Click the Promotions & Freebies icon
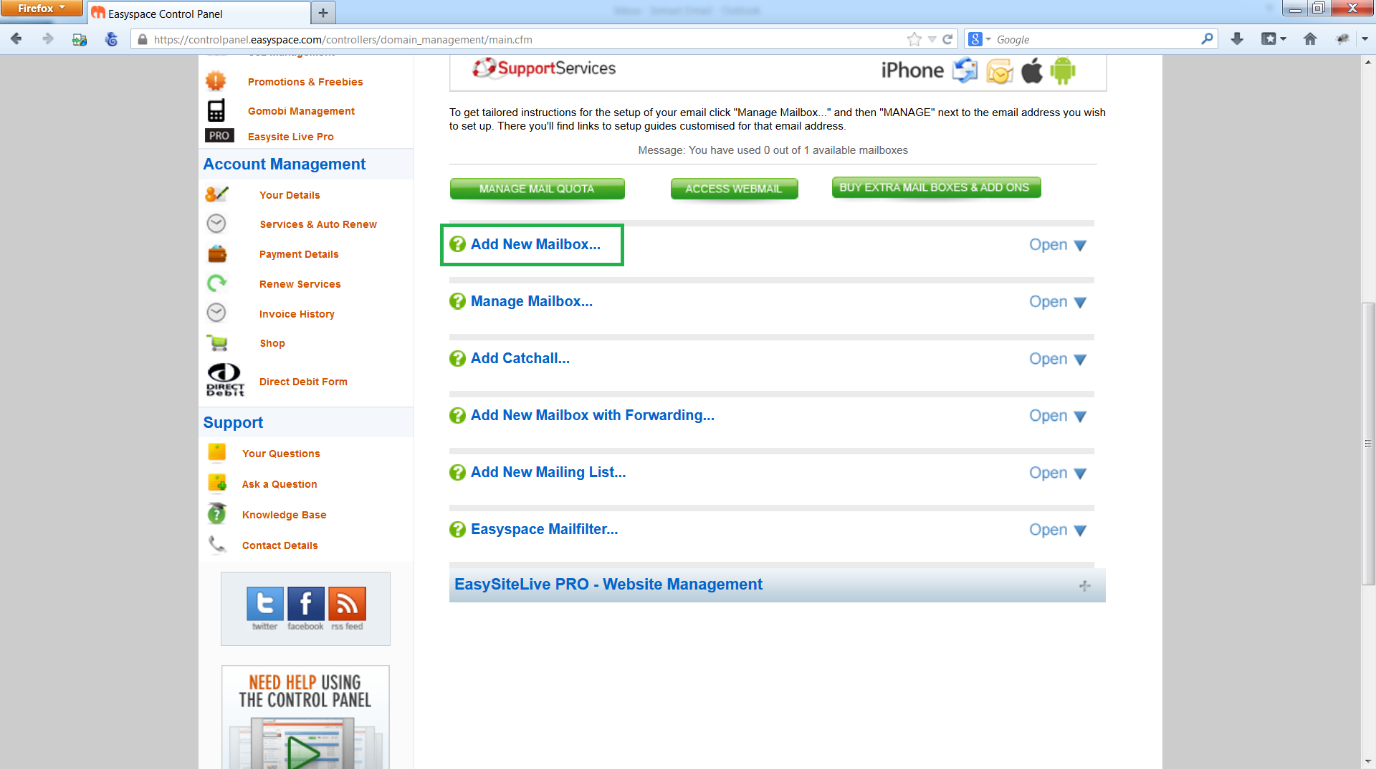 coord(216,81)
